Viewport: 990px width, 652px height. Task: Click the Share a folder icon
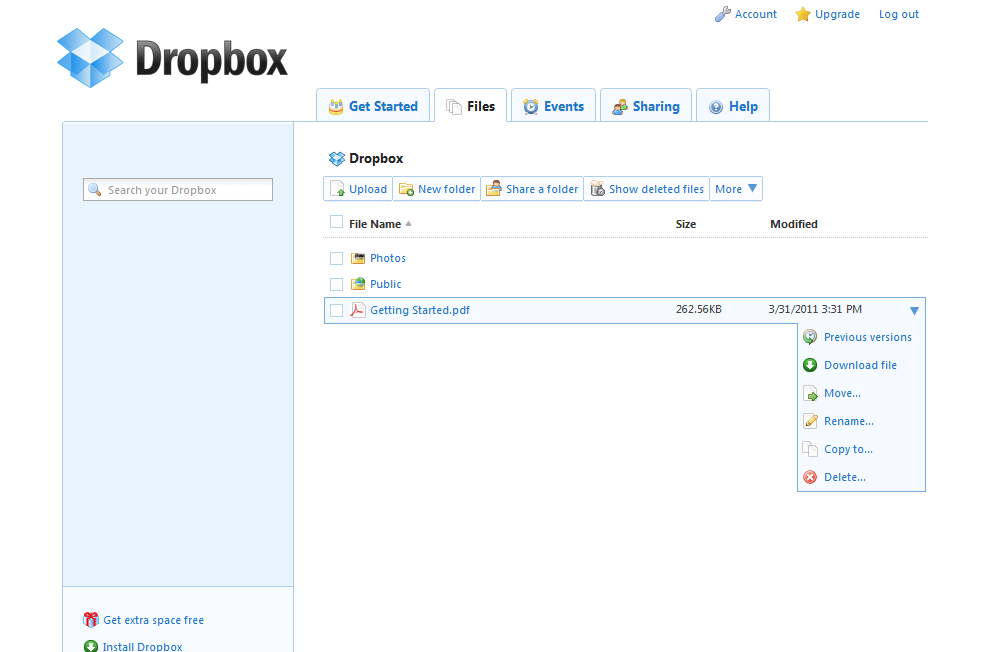494,188
